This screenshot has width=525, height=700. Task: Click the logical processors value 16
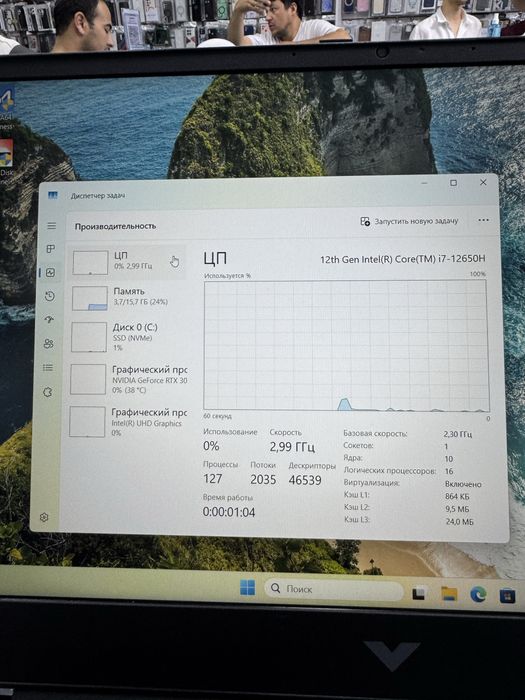(449, 471)
